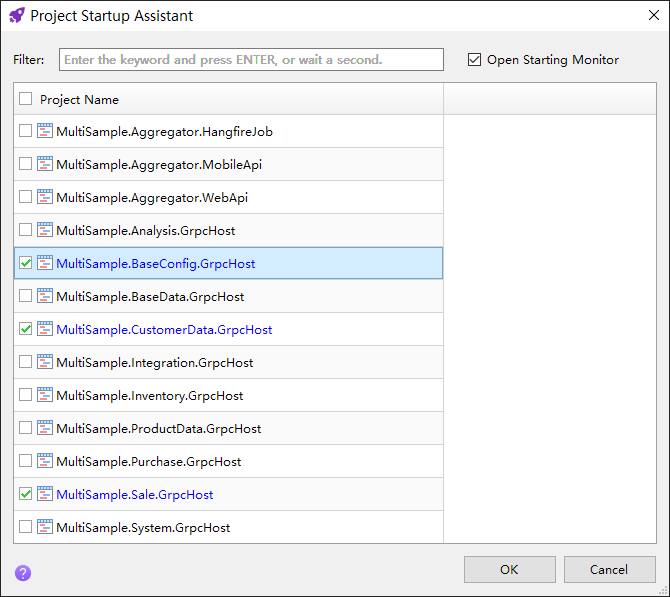The image size is (670, 597).
Task: Check the MultiSample.Analysis.GrpcHost checkbox
Action: pyautogui.click(x=26, y=230)
